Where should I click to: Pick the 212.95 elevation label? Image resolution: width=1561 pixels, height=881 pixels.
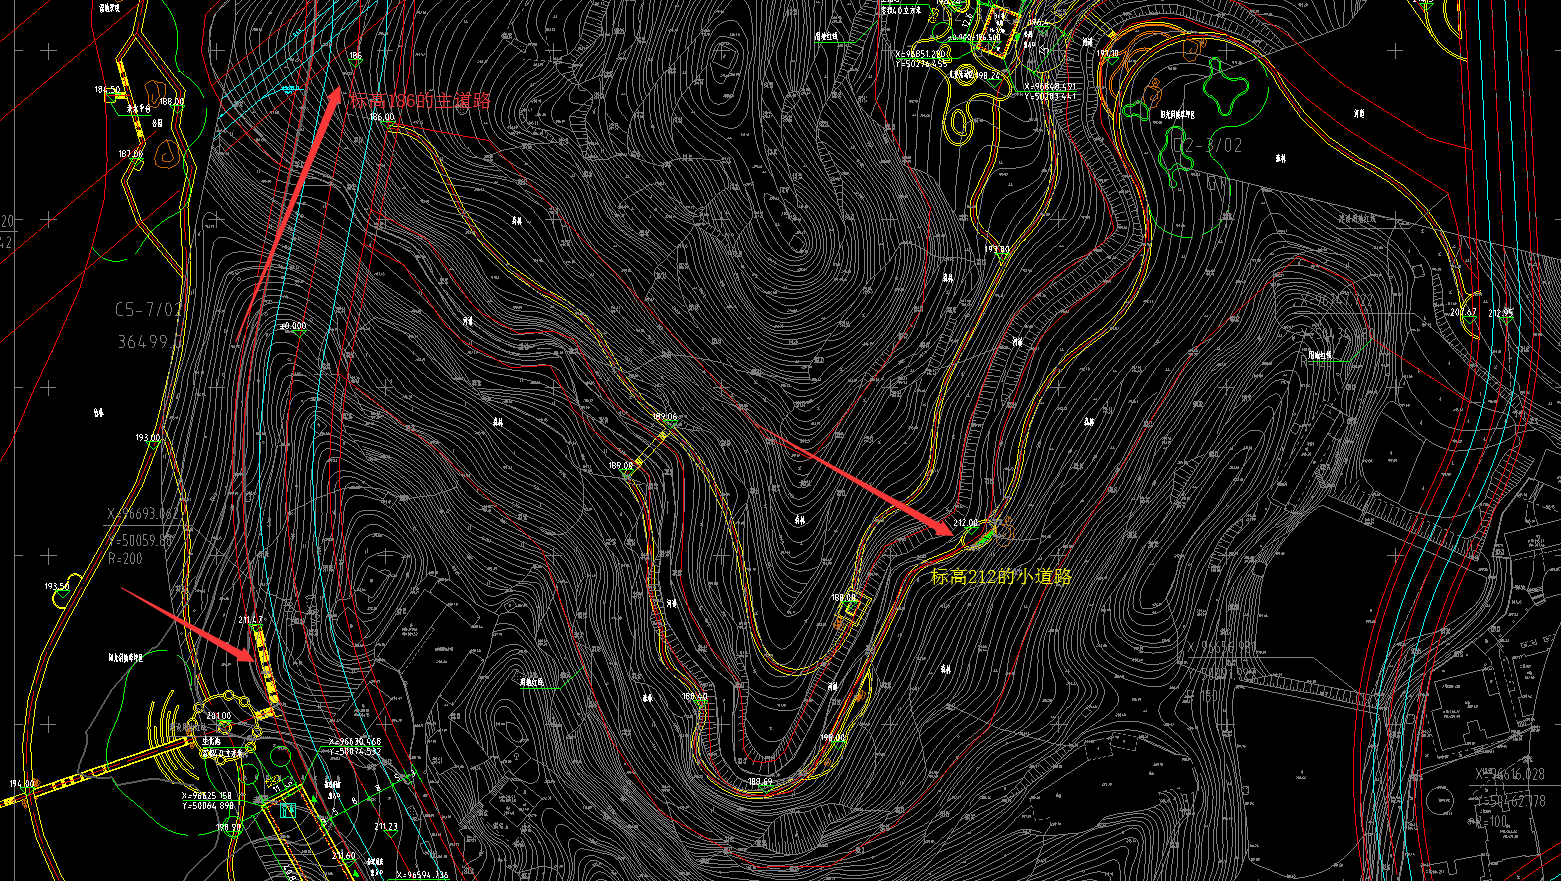tap(1501, 313)
